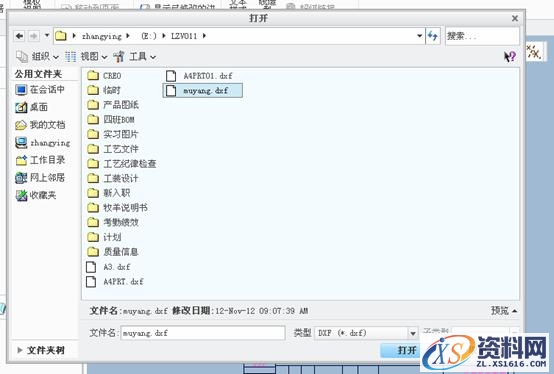Open 网上邻居 location
The width and height of the screenshot is (554, 374).
40,178
